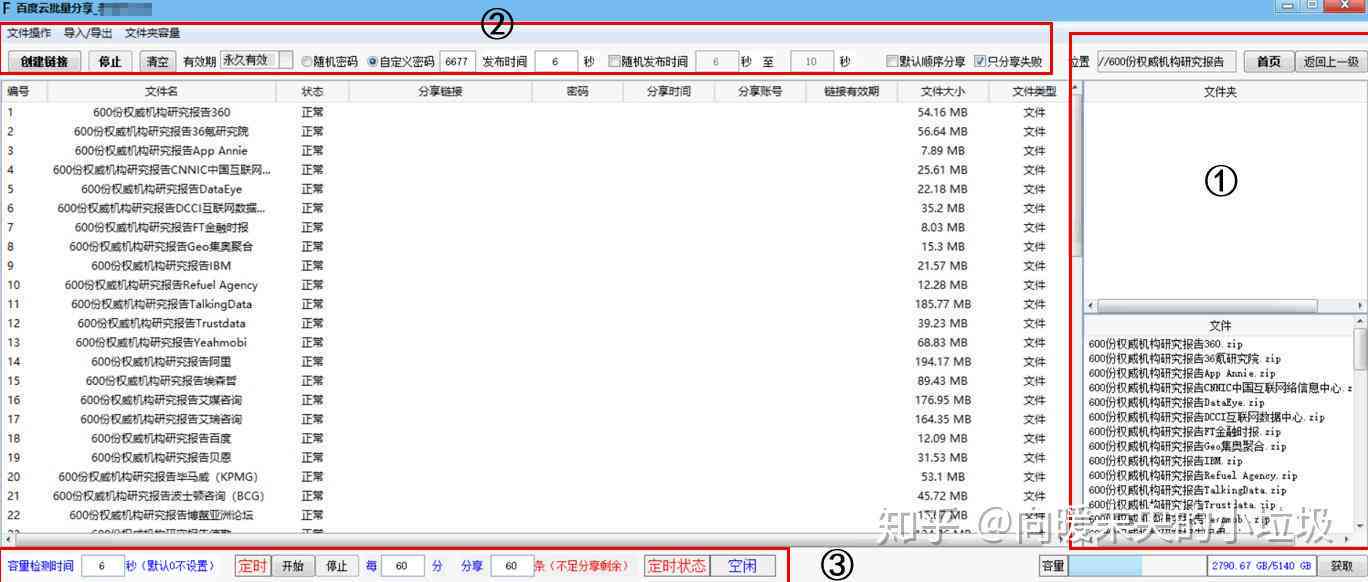Select table row 600份权威机构研究报告TalkingData
The image size is (1368, 582).
click(x=534, y=304)
